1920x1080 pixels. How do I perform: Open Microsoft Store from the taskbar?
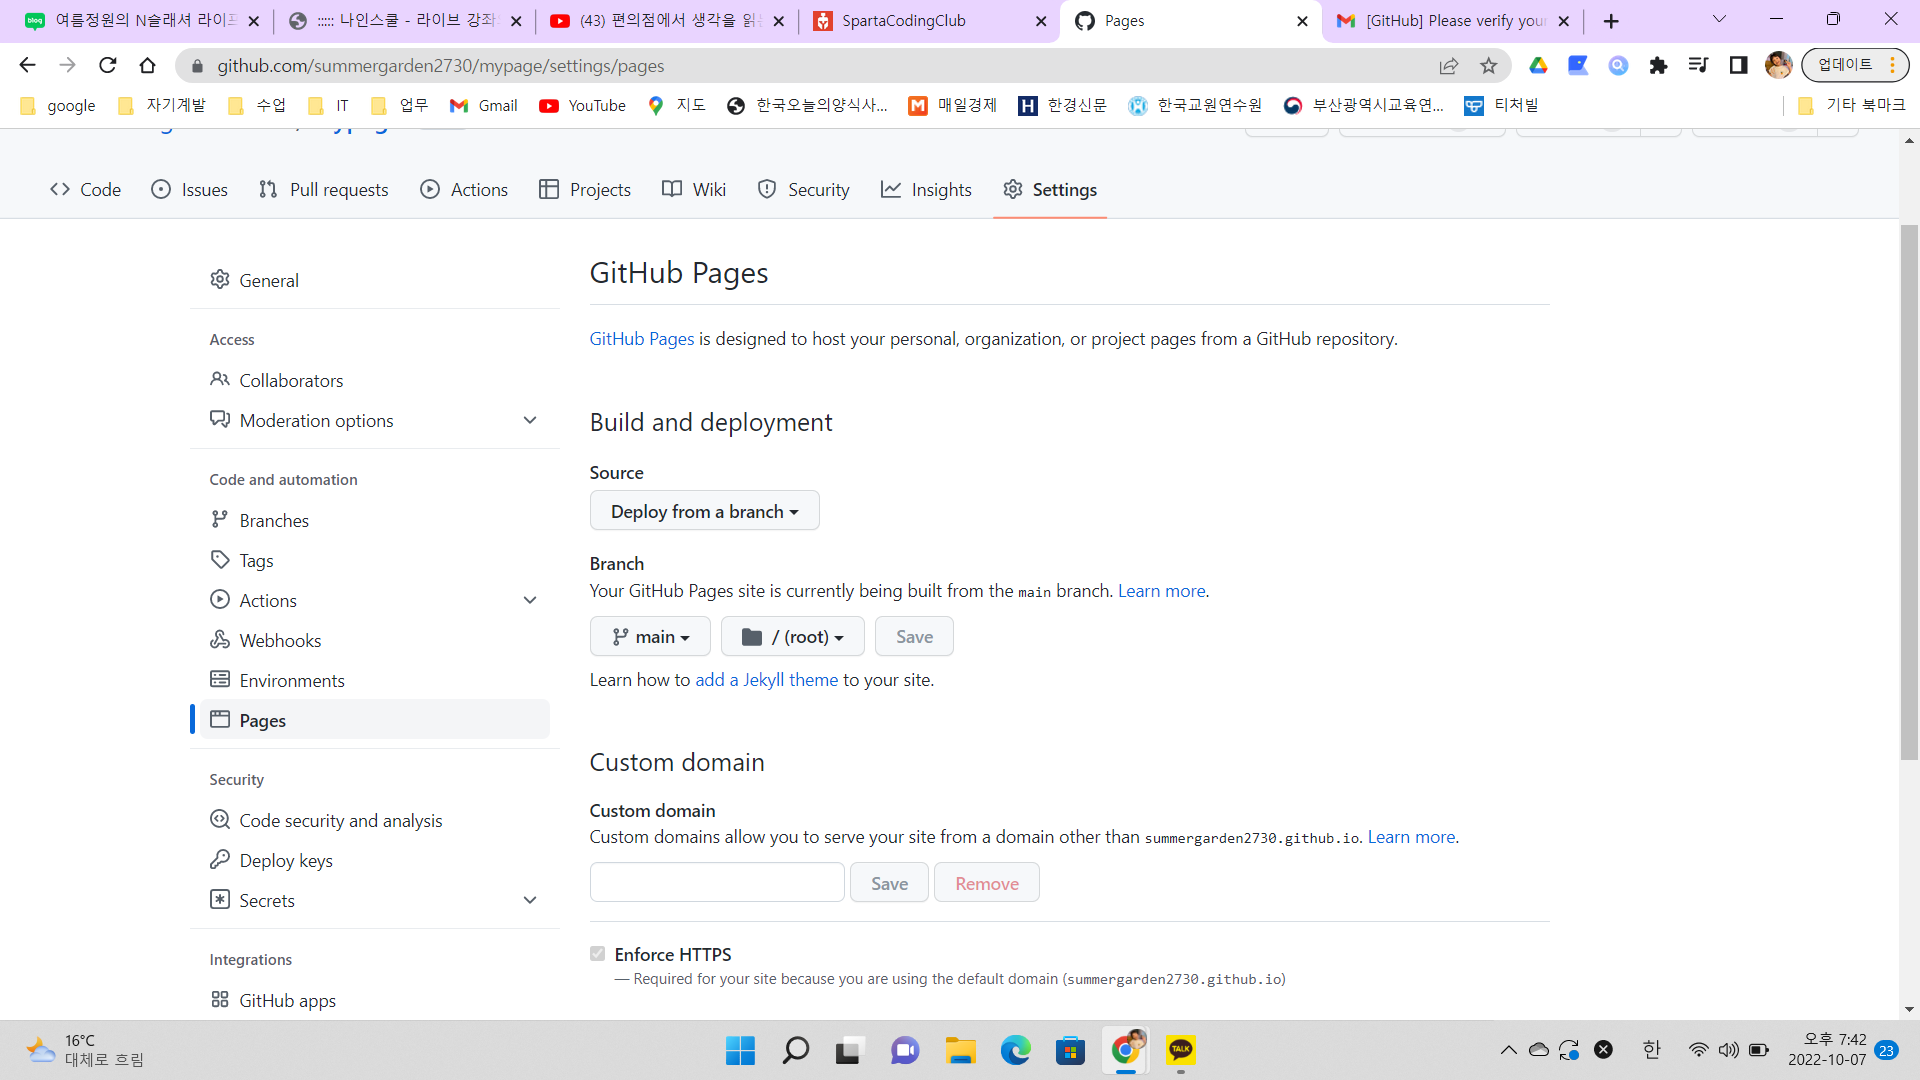(1070, 1050)
